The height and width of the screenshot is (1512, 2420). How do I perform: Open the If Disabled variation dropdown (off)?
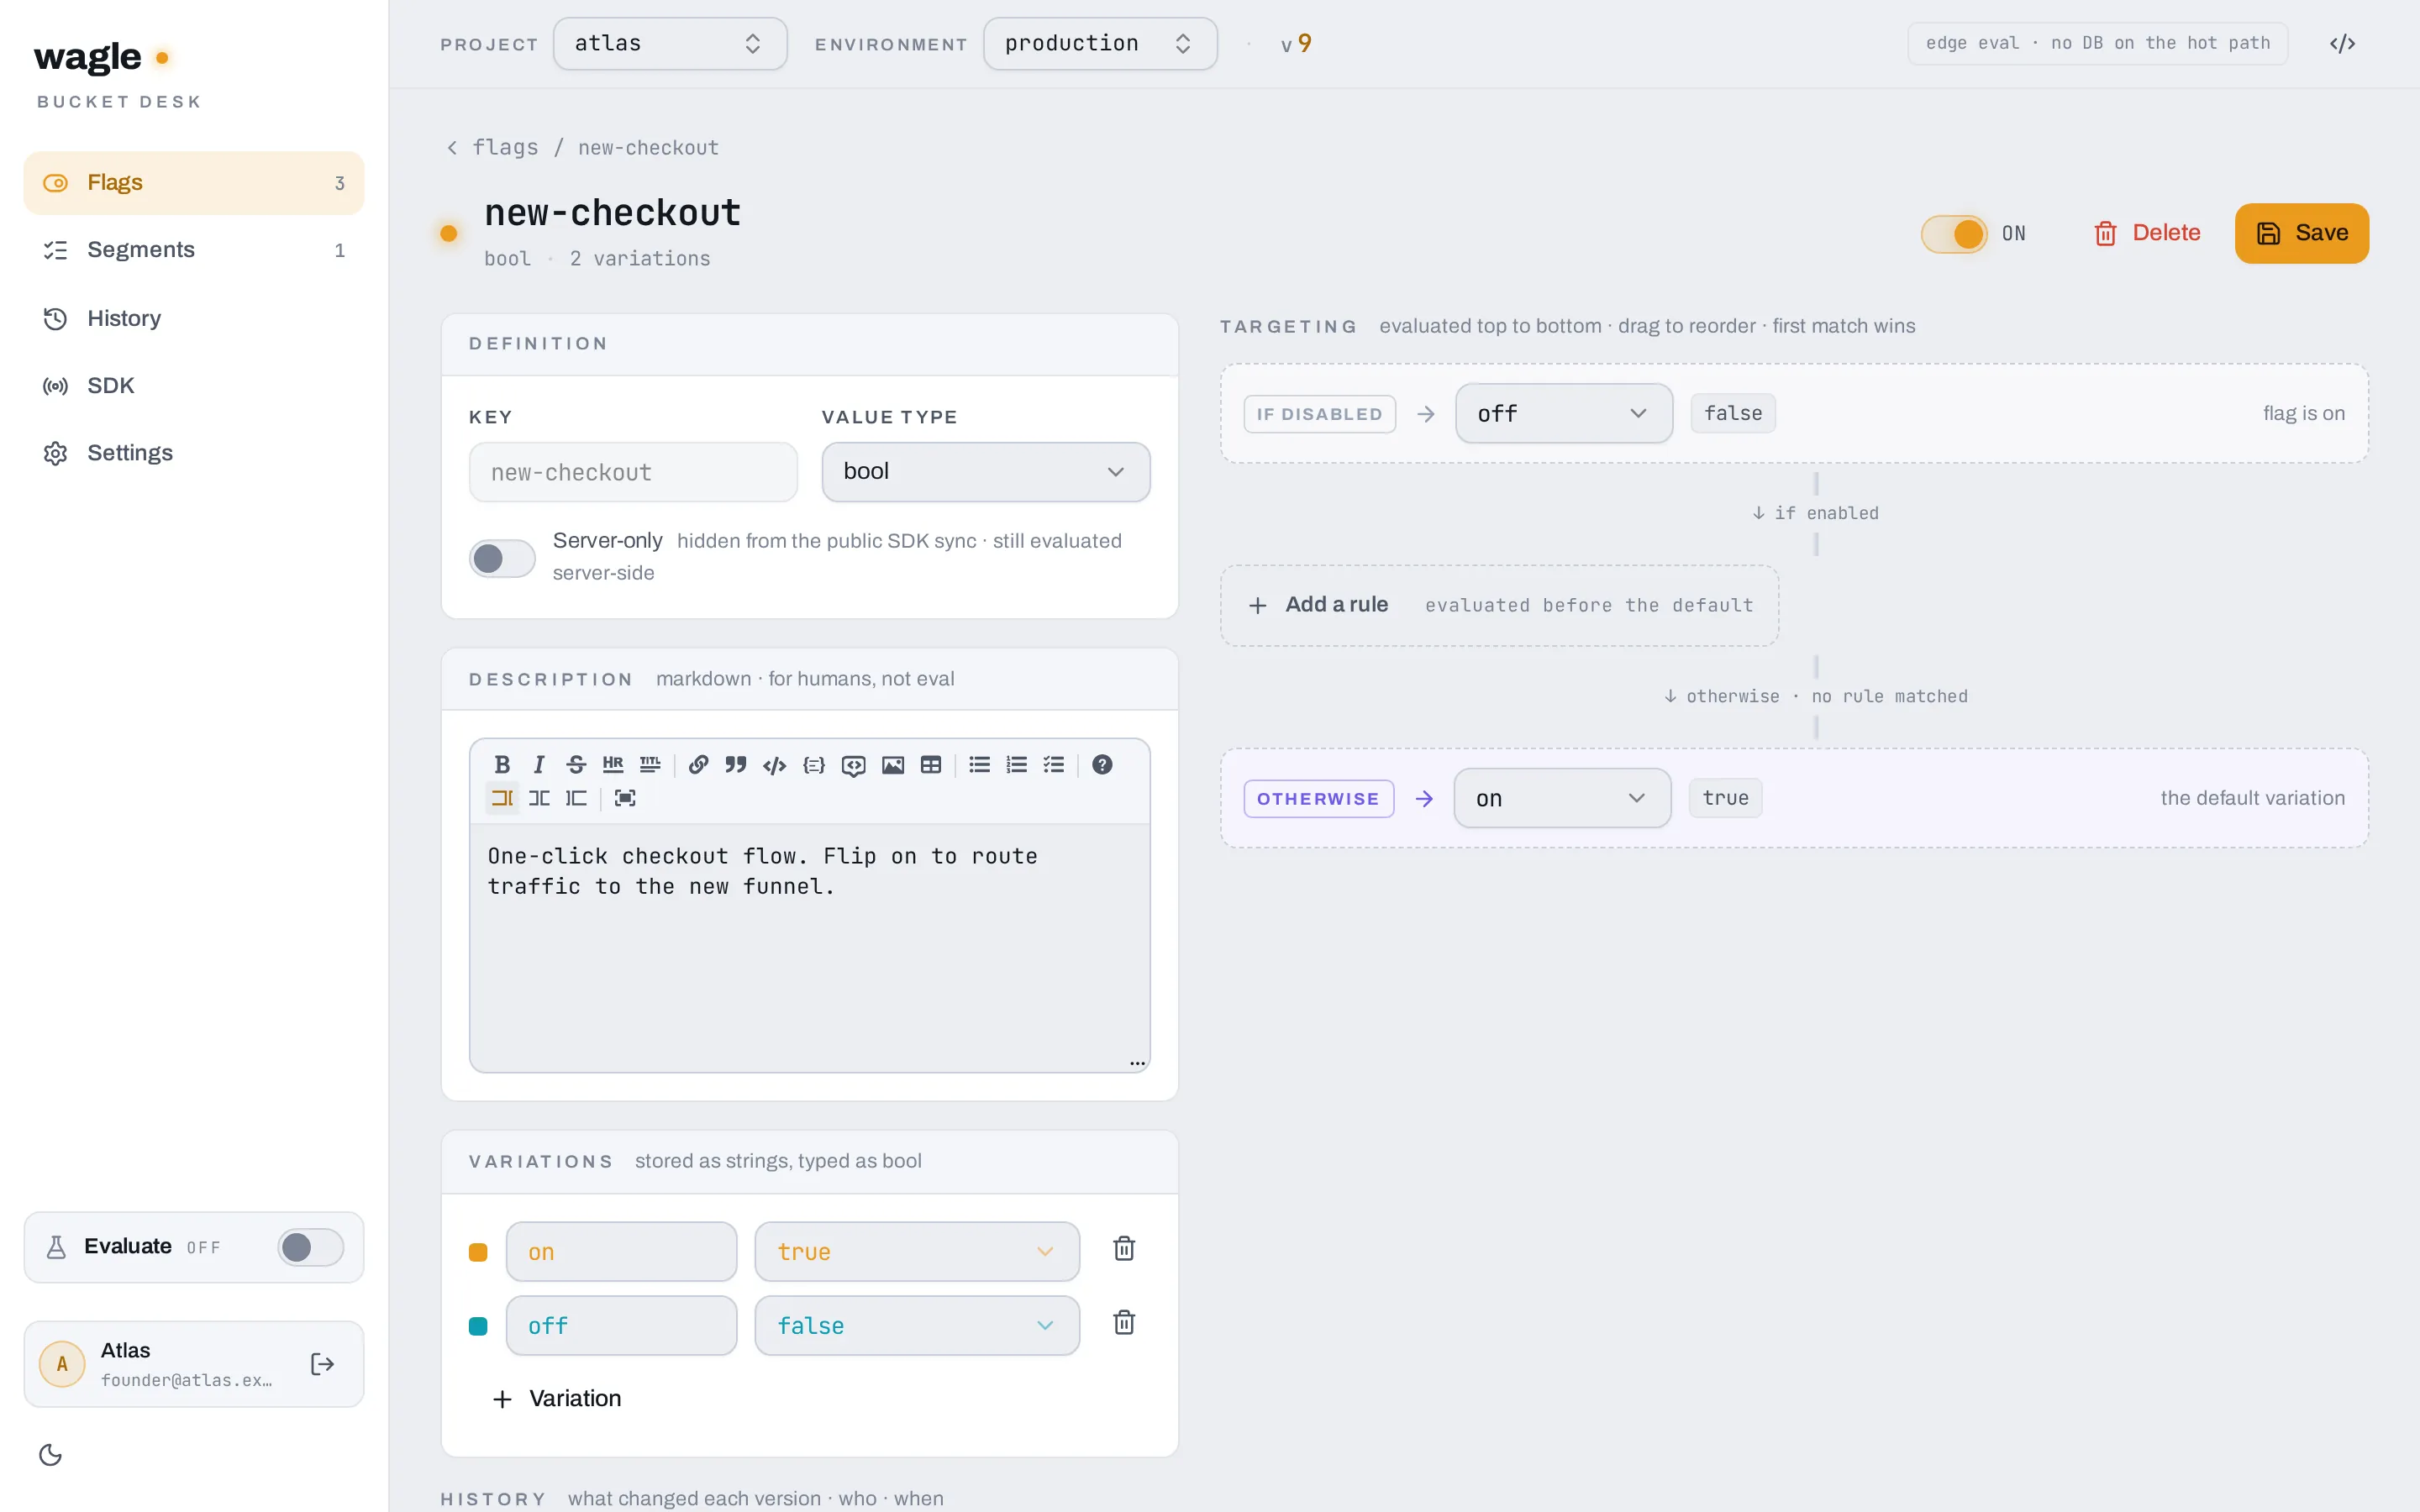tap(1563, 414)
